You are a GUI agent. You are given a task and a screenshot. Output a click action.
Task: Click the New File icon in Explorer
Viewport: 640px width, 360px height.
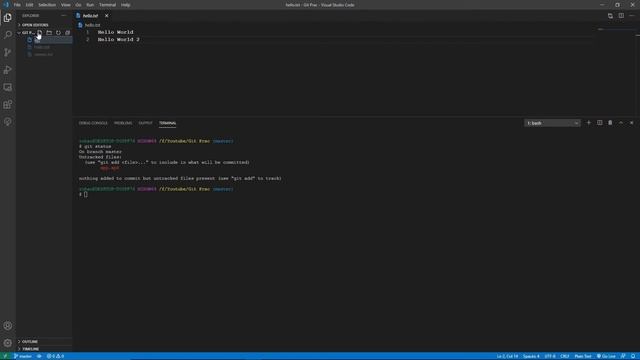[x=40, y=33]
